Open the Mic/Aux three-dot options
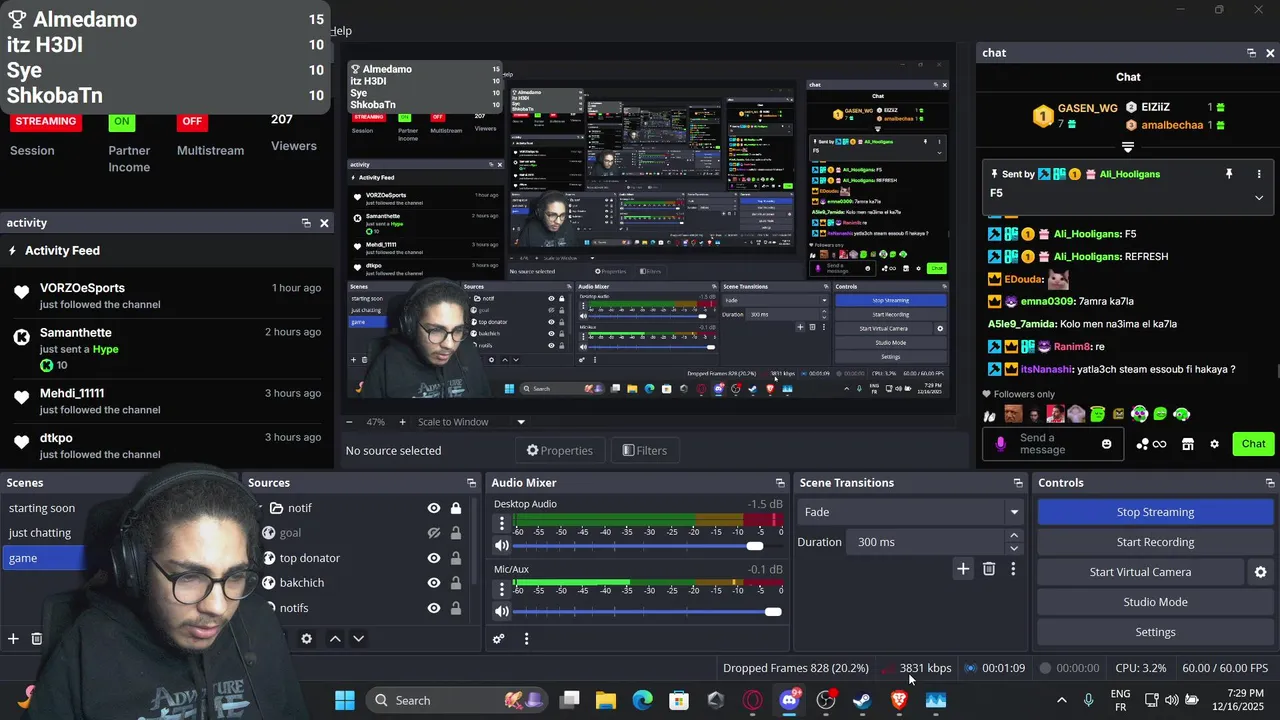Image resolution: width=1280 pixels, height=720 pixels. pyautogui.click(x=502, y=588)
